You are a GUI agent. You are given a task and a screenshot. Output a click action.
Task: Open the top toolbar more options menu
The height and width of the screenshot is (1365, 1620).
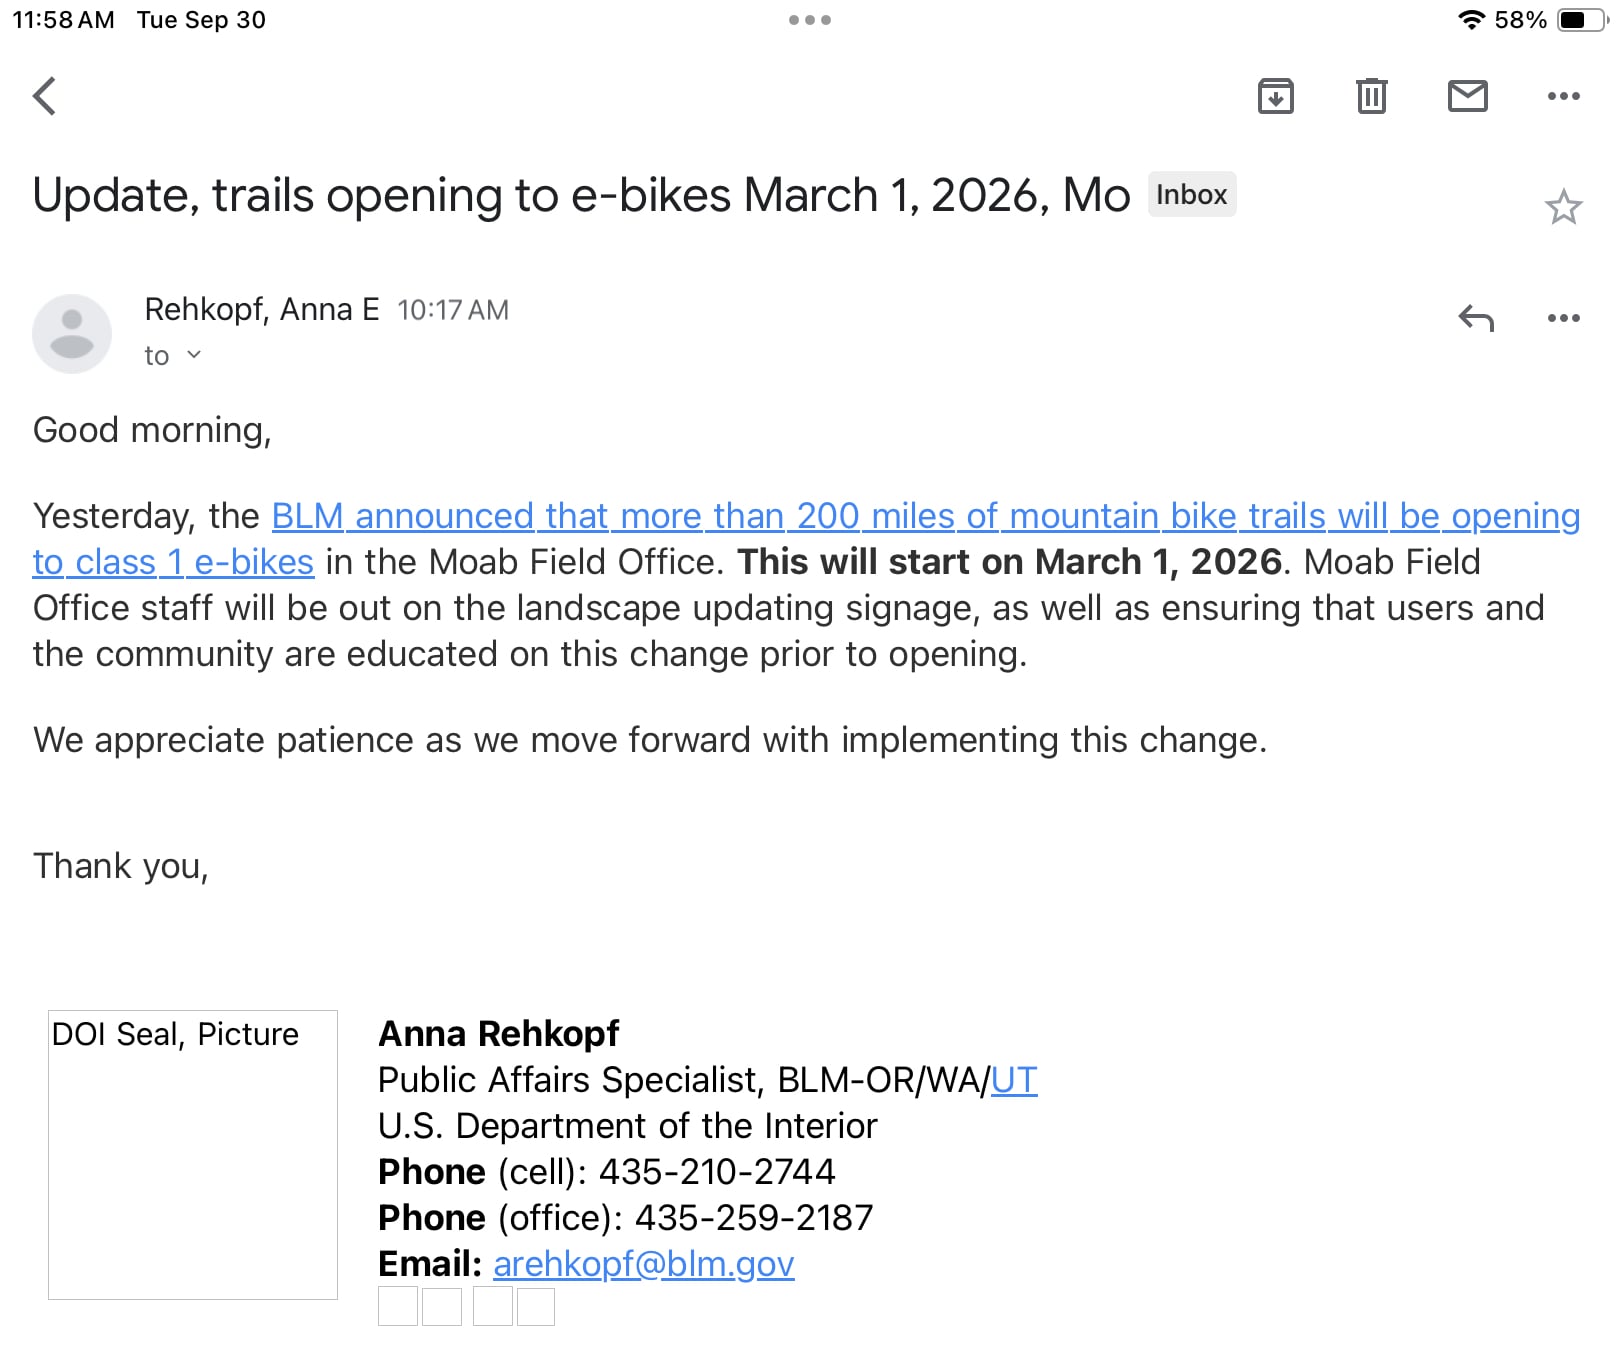1563,96
